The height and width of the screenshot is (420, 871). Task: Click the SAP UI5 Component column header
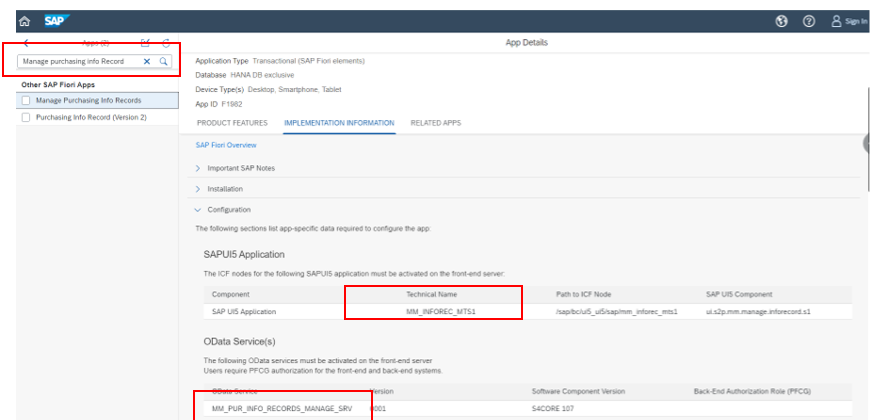point(739,294)
